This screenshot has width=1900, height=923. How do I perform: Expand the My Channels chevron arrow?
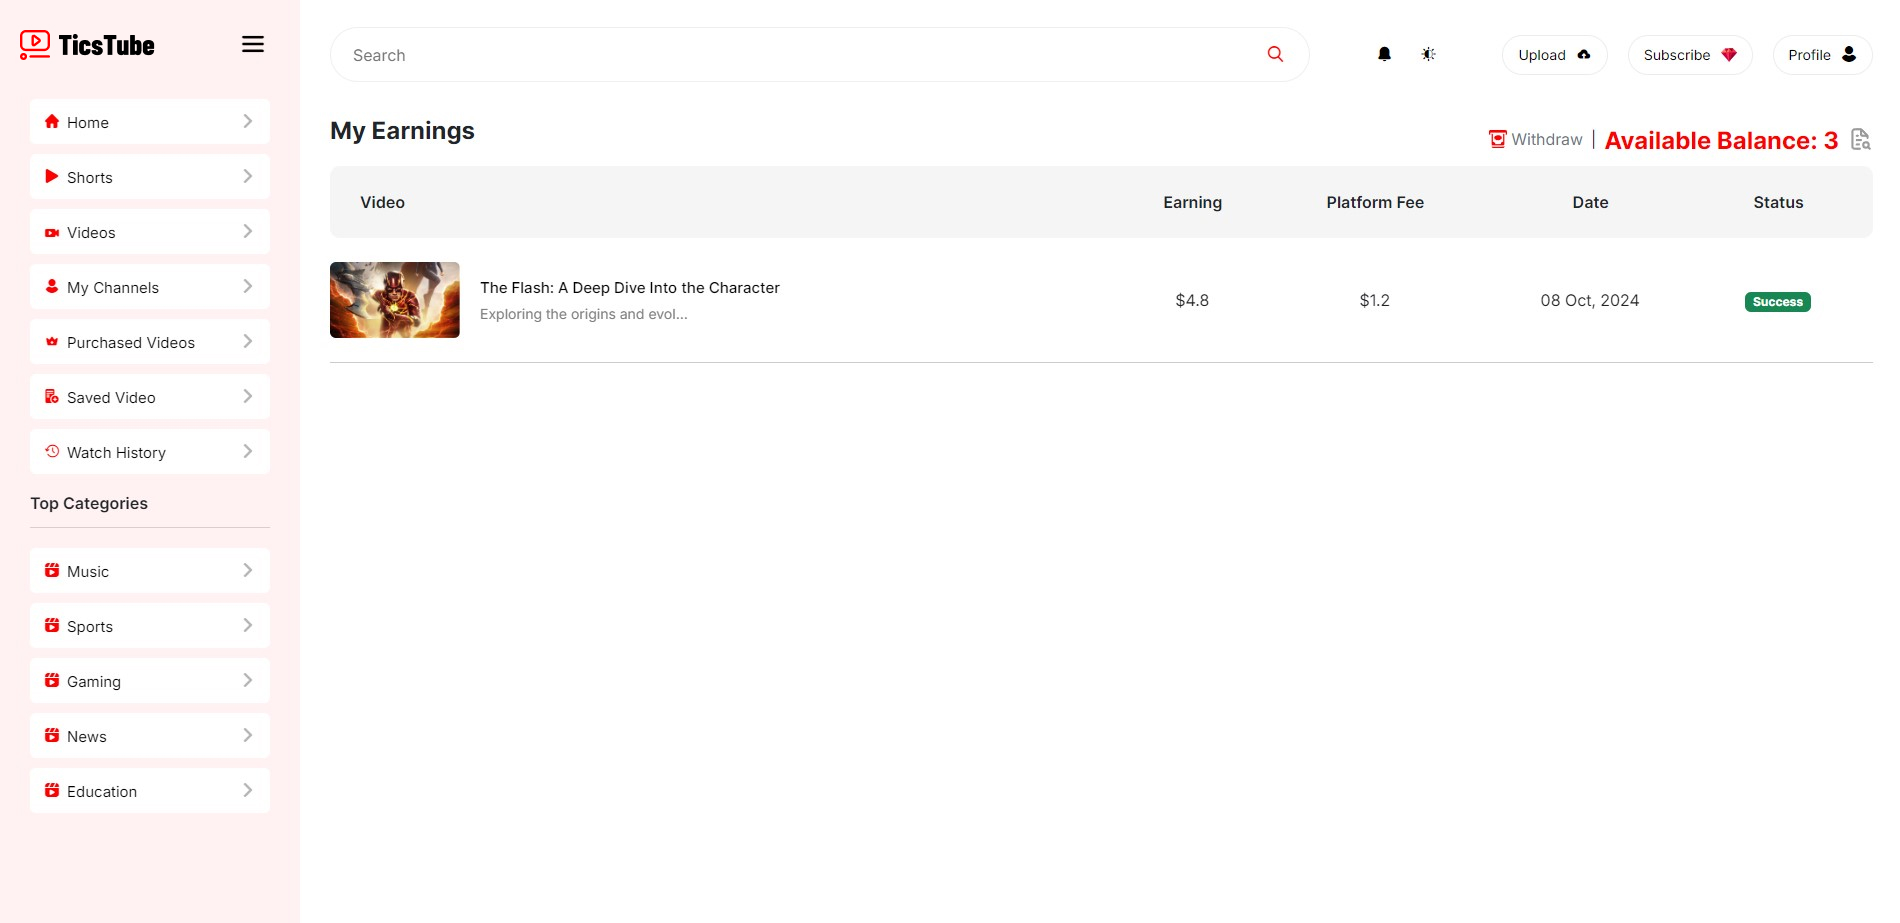[248, 287]
